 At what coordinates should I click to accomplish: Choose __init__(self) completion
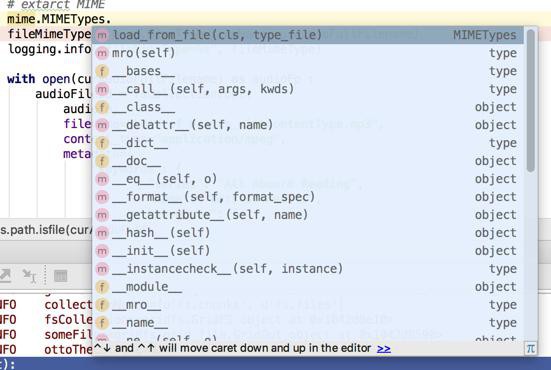point(307,251)
